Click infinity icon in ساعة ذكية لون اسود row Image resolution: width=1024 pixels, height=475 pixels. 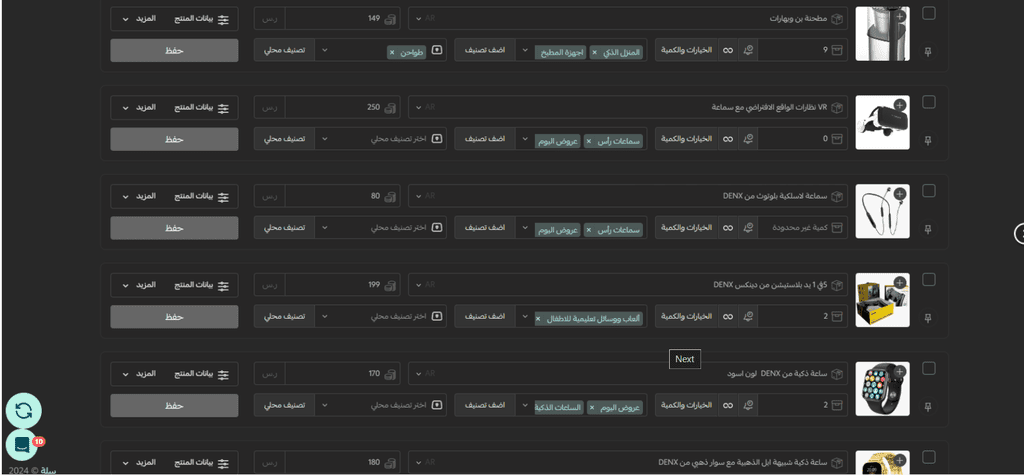(x=728, y=405)
